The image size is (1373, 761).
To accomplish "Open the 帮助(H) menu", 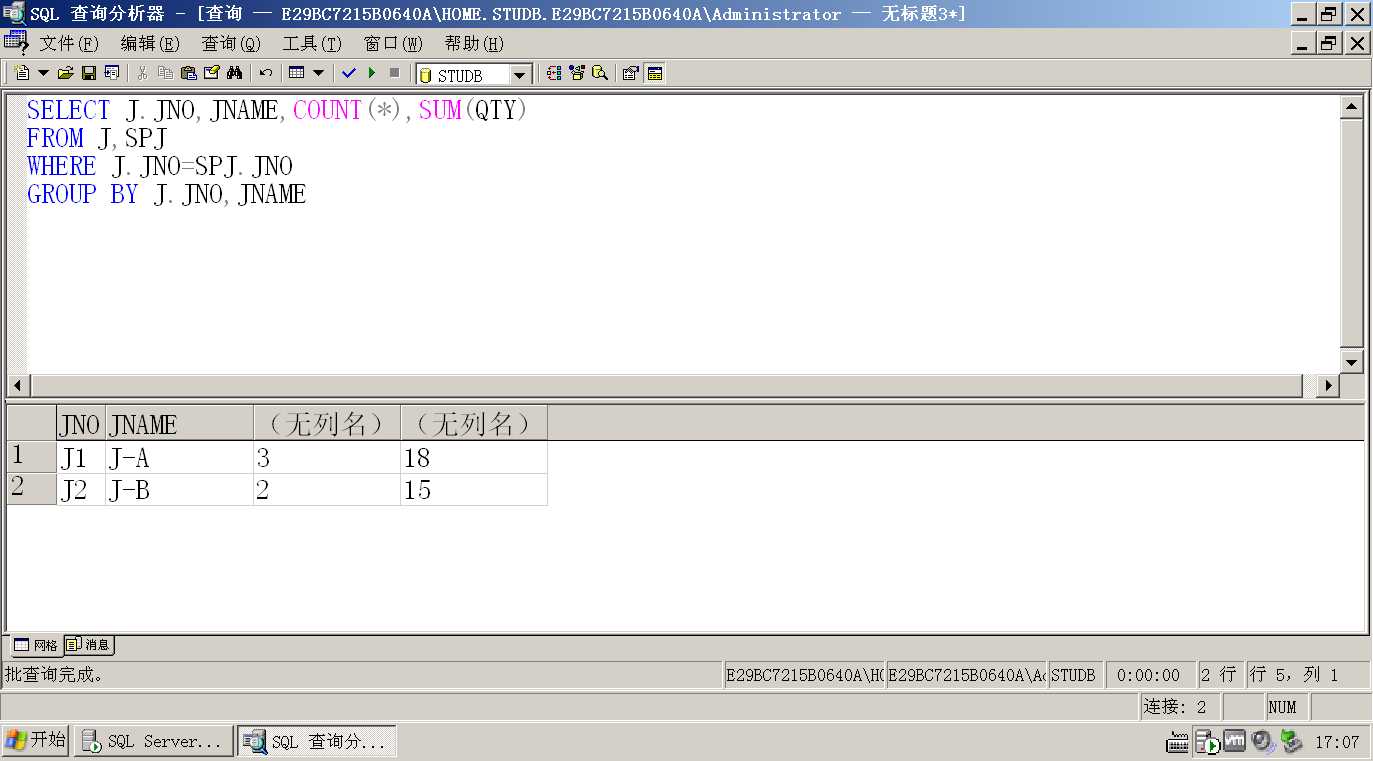I will click(x=474, y=43).
